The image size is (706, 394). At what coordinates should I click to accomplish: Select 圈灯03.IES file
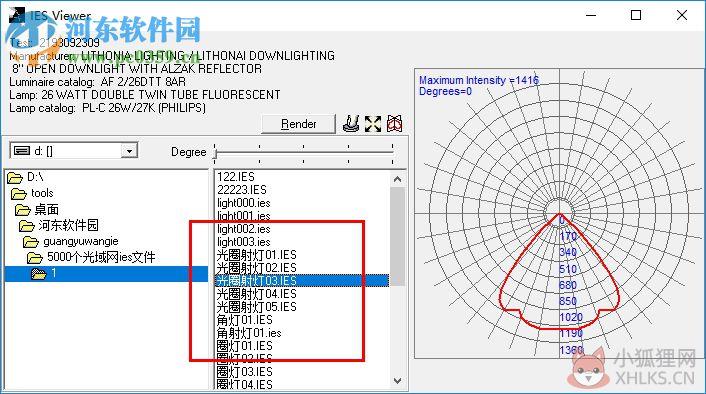tap(244, 372)
